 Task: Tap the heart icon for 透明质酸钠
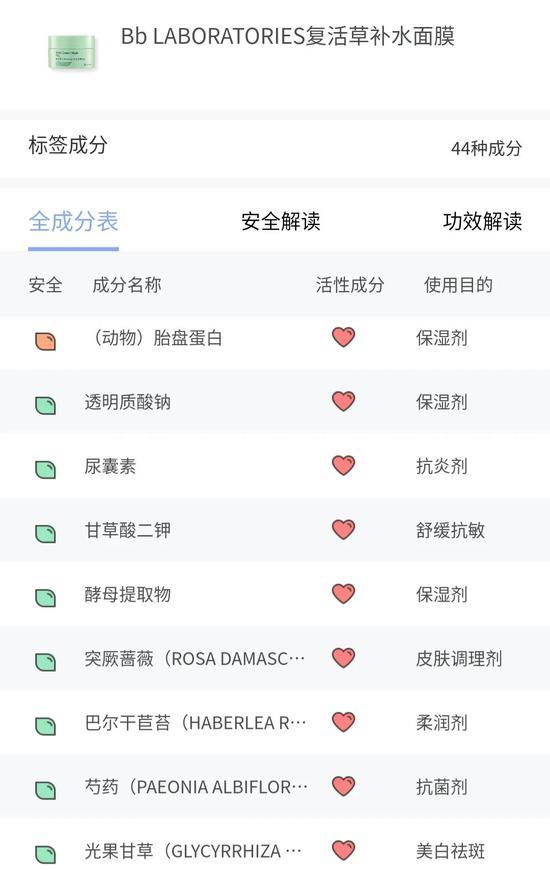pyautogui.click(x=344, y=401)
